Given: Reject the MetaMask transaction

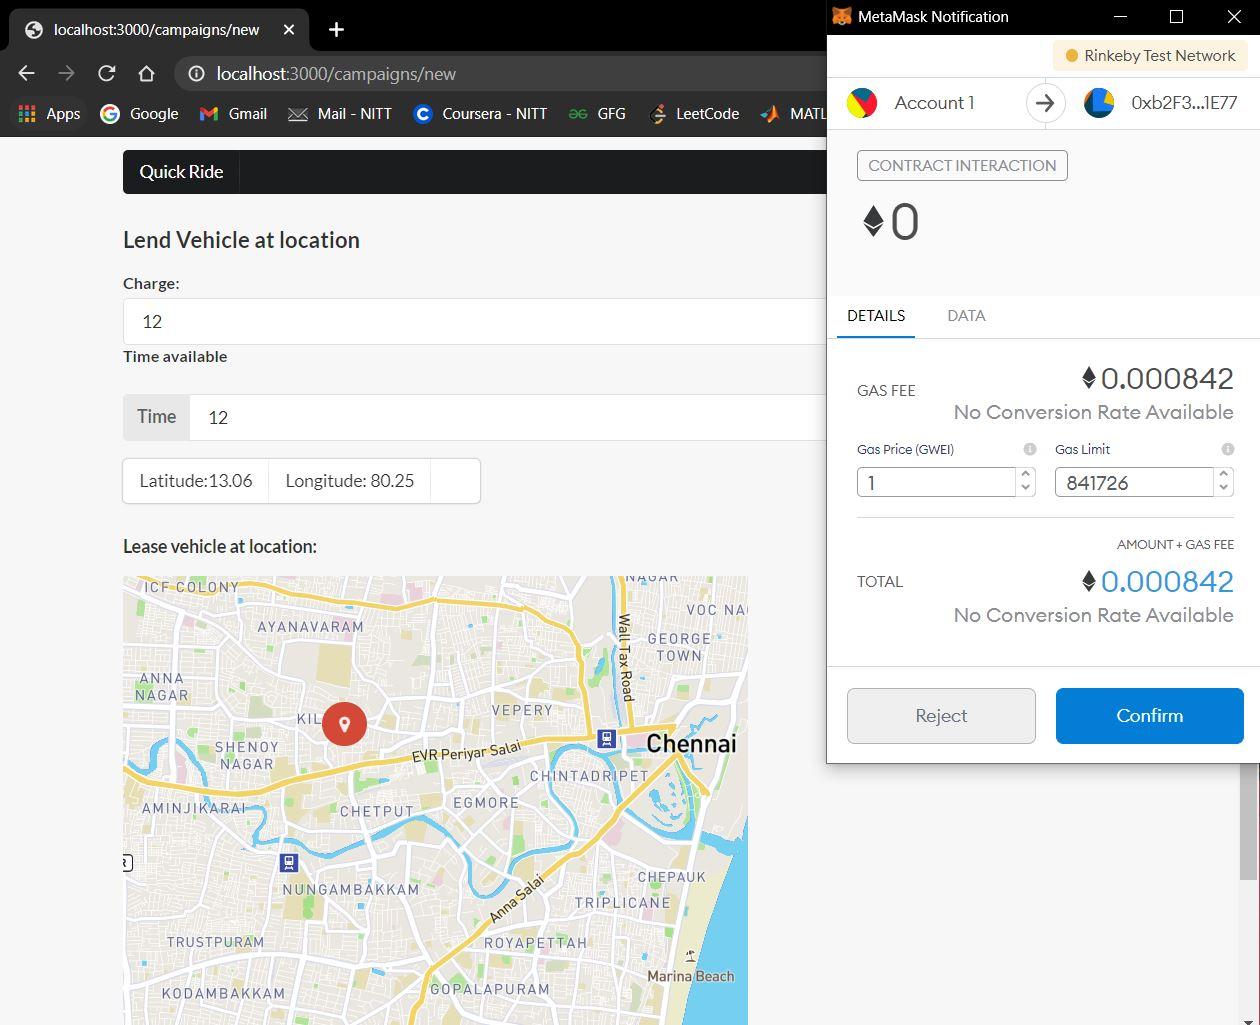Looking at the screenshot, I should tap(941, 716).
